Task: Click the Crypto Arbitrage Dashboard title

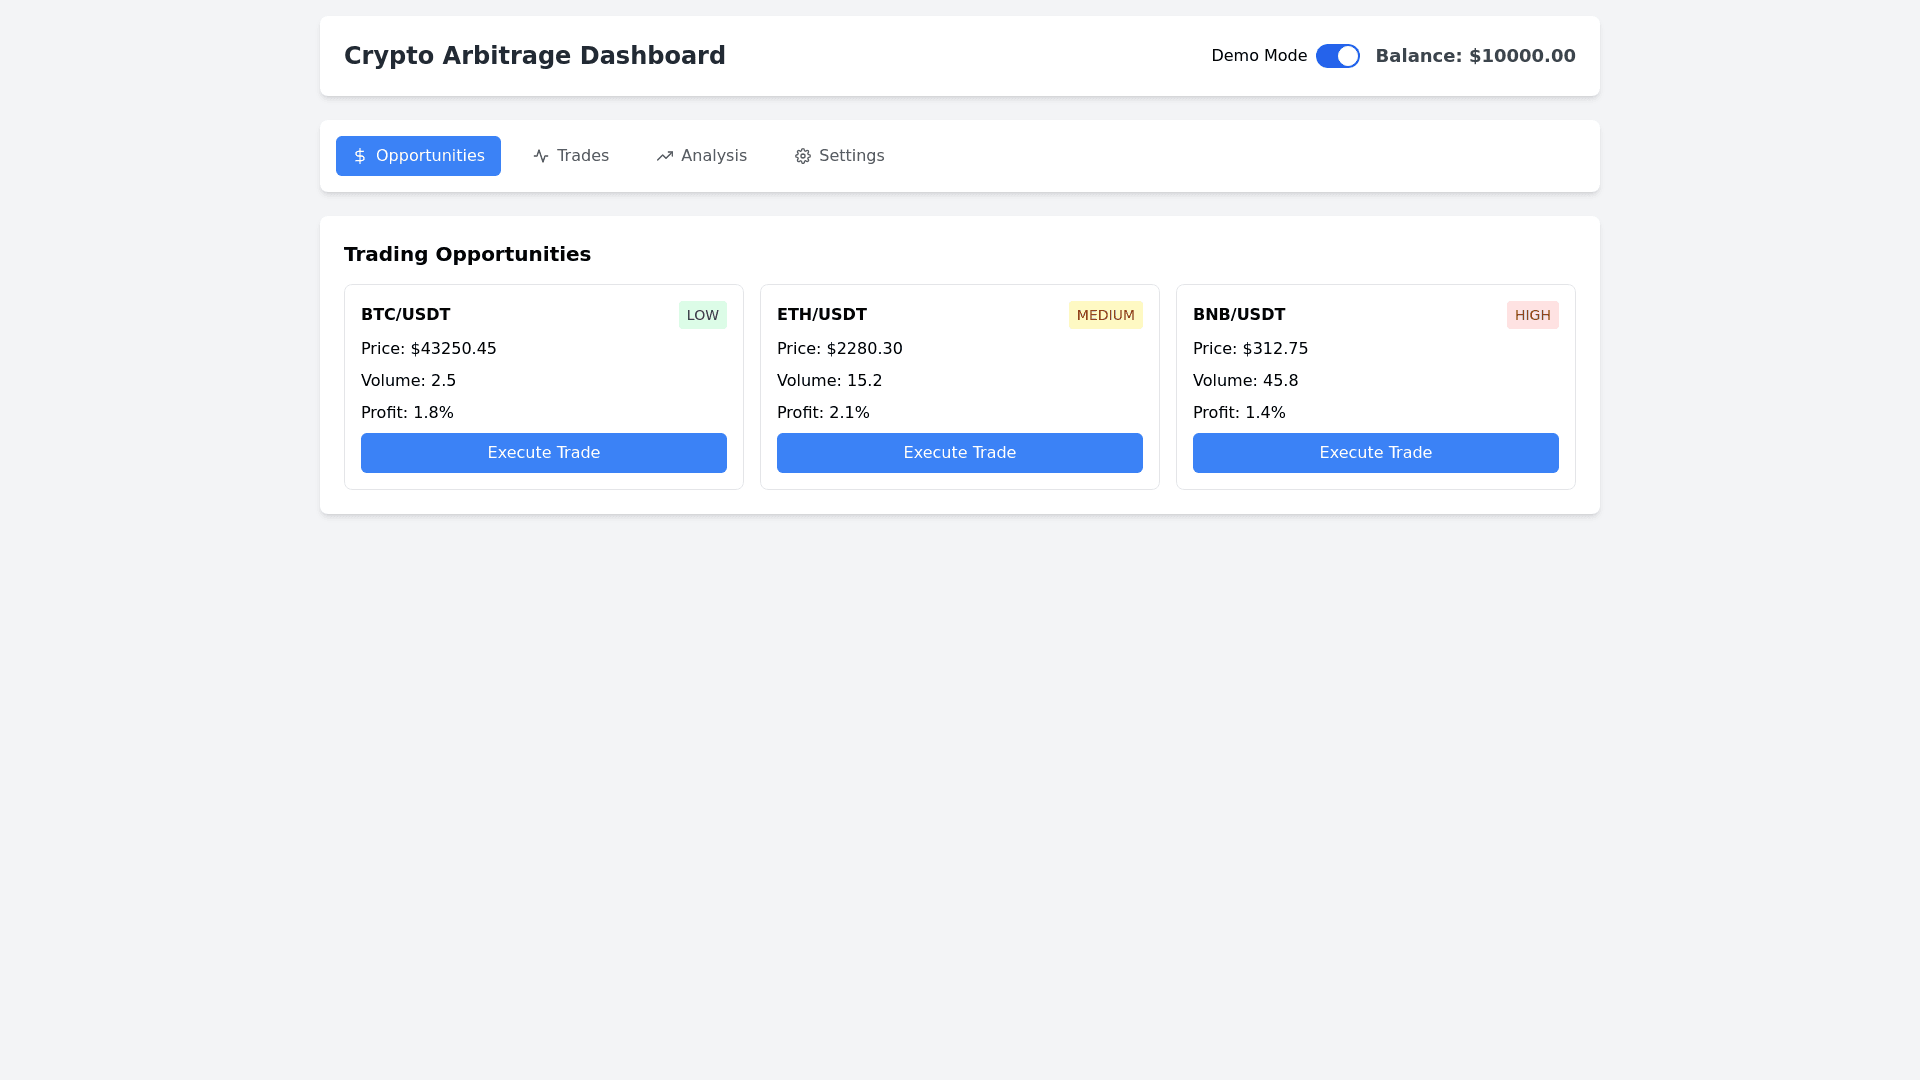Action: click(x=535, y=56)
